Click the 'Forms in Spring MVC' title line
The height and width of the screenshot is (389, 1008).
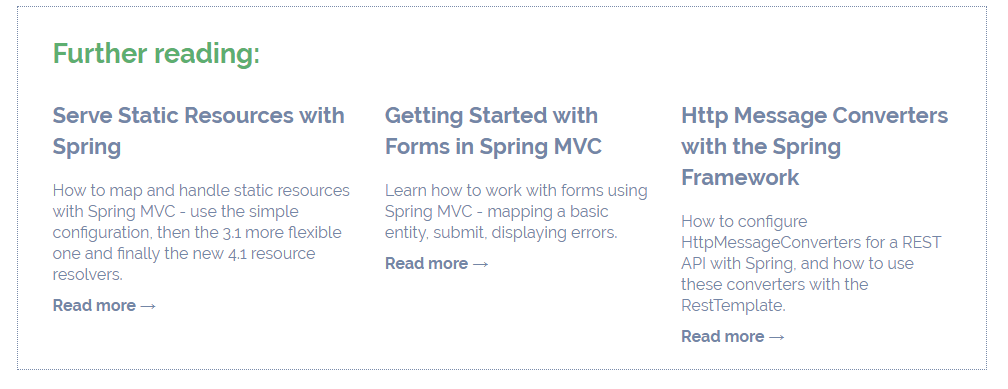[x=493, y=147]
